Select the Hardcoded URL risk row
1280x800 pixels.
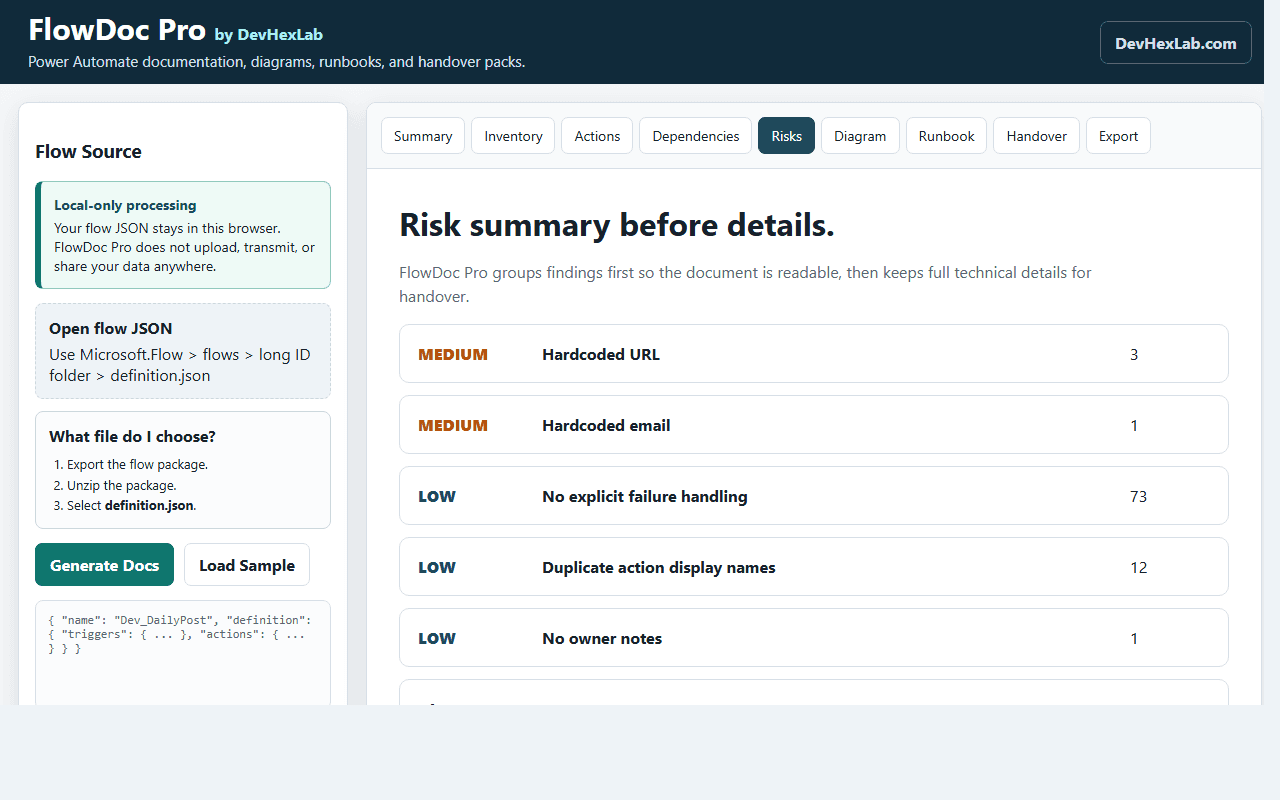point(813,354)
